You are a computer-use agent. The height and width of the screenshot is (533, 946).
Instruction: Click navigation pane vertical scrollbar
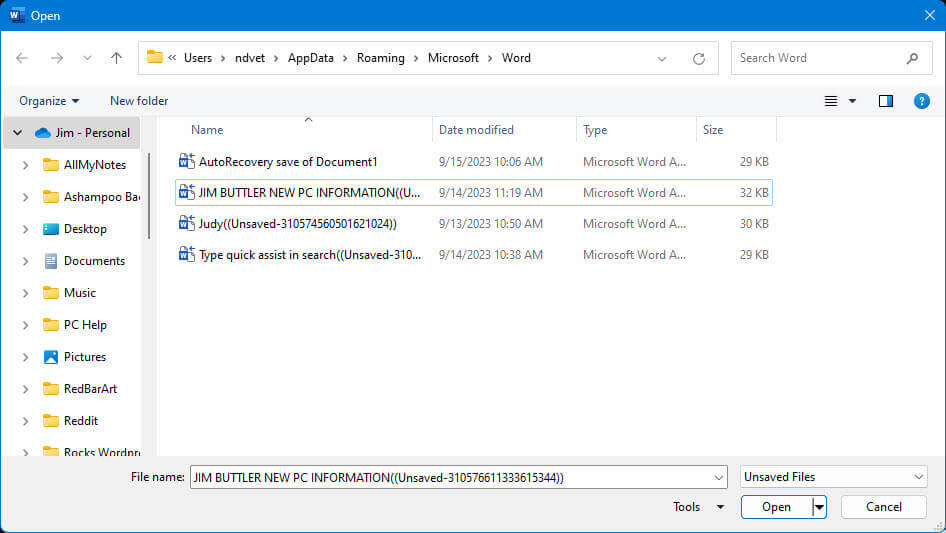pyautogui.click(x=148, y=196)
